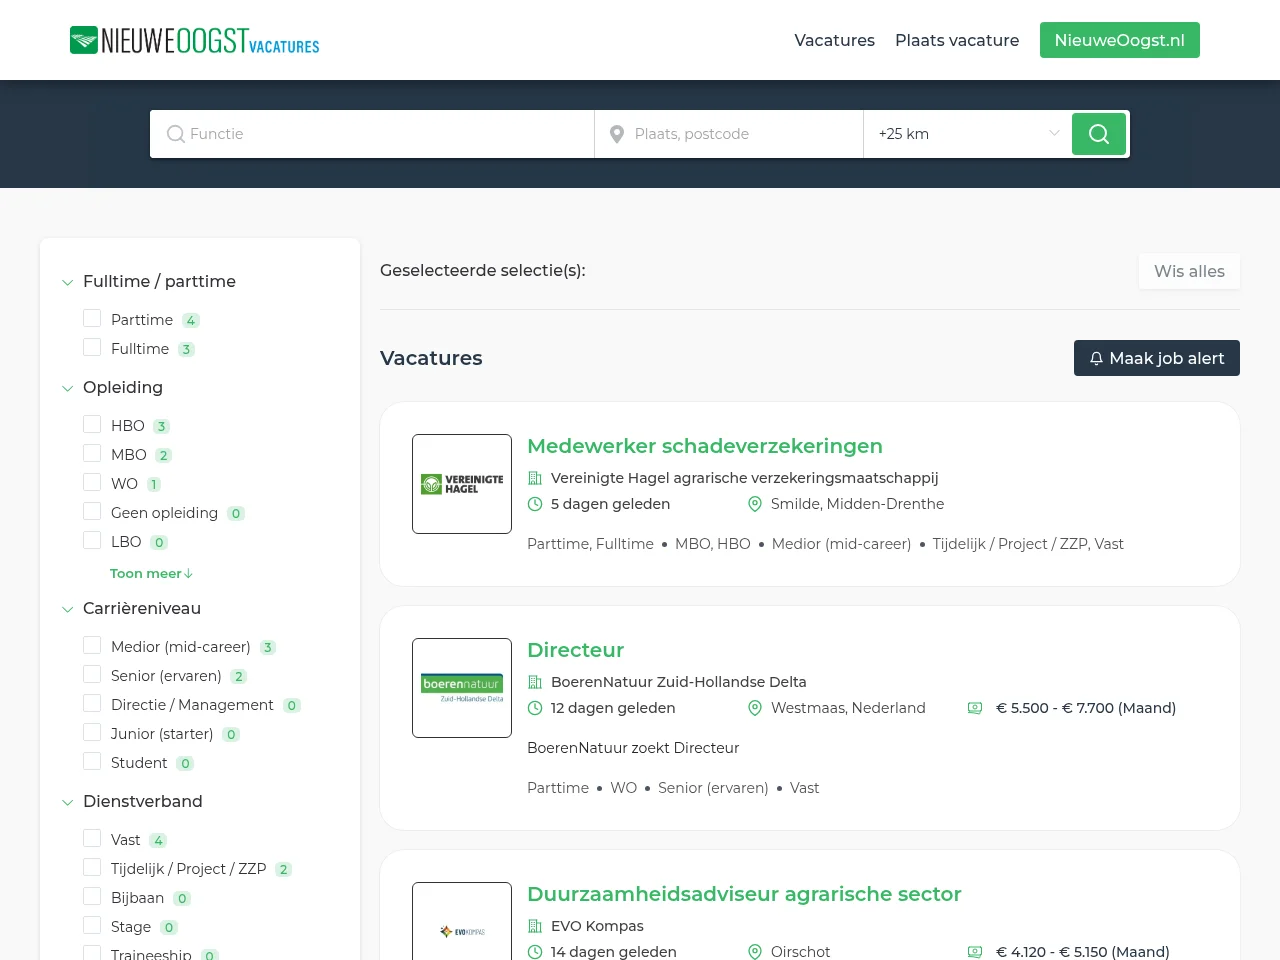The height and width of the screenshot is (960, 1280).
Task: Focus the Plaats, postcode field
Action: point(729,134)
